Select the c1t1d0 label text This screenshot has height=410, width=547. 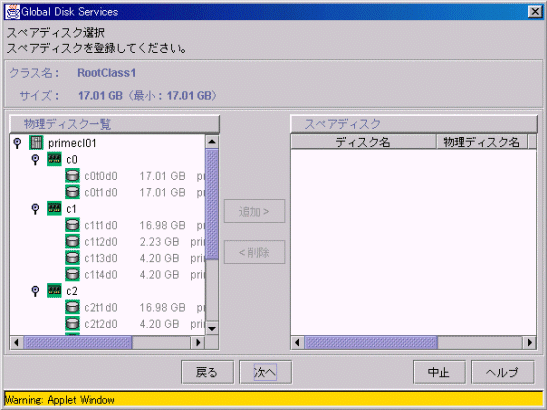tap(101, 225)
